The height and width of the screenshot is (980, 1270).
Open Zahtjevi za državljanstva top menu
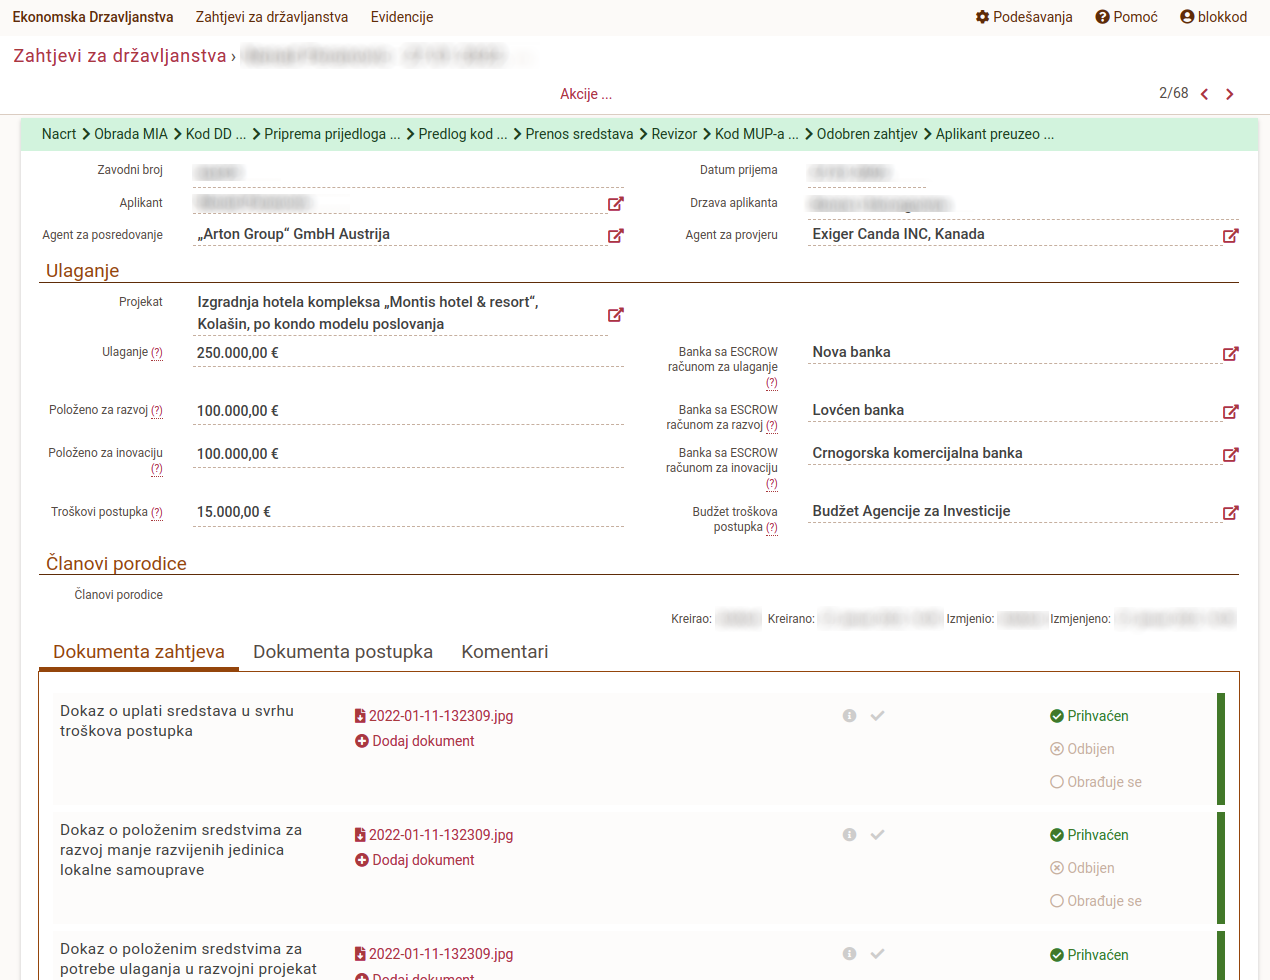tap(272, 17)
